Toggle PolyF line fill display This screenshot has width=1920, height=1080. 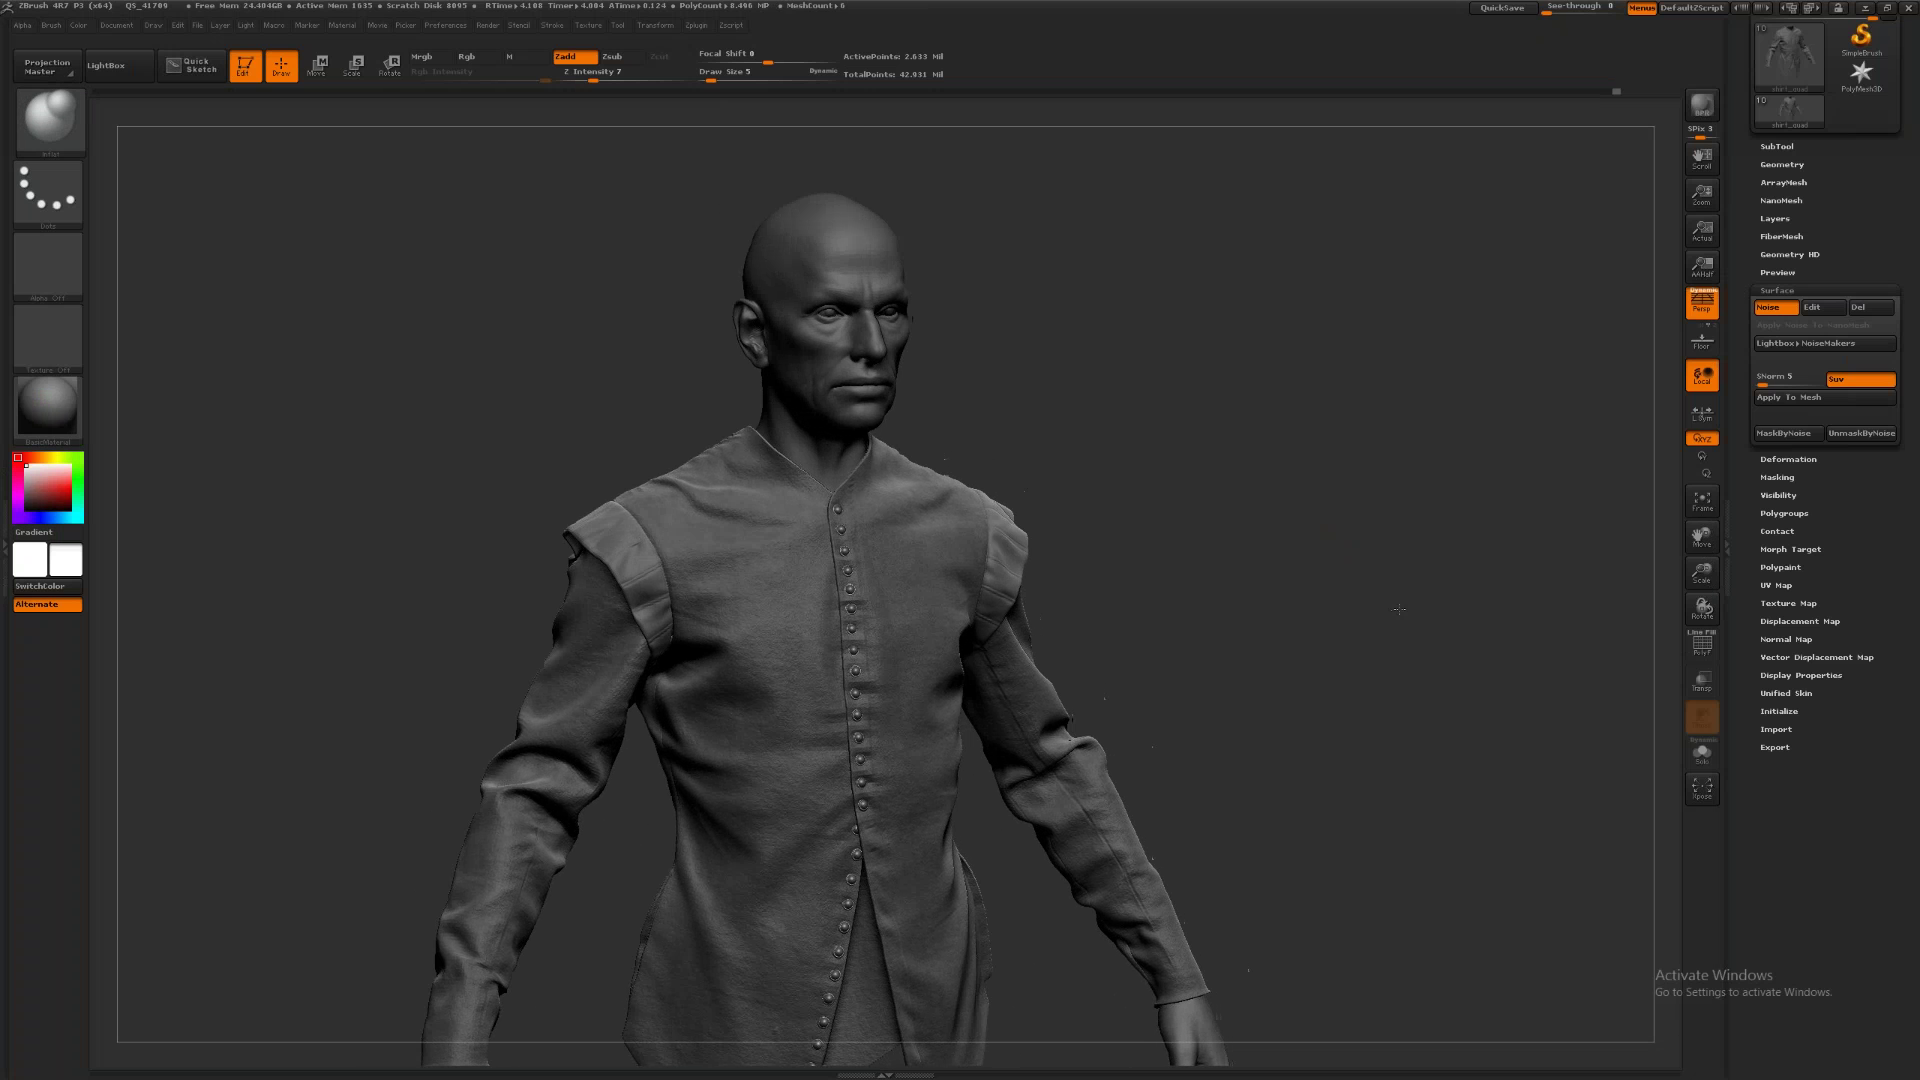(1701, 645)
